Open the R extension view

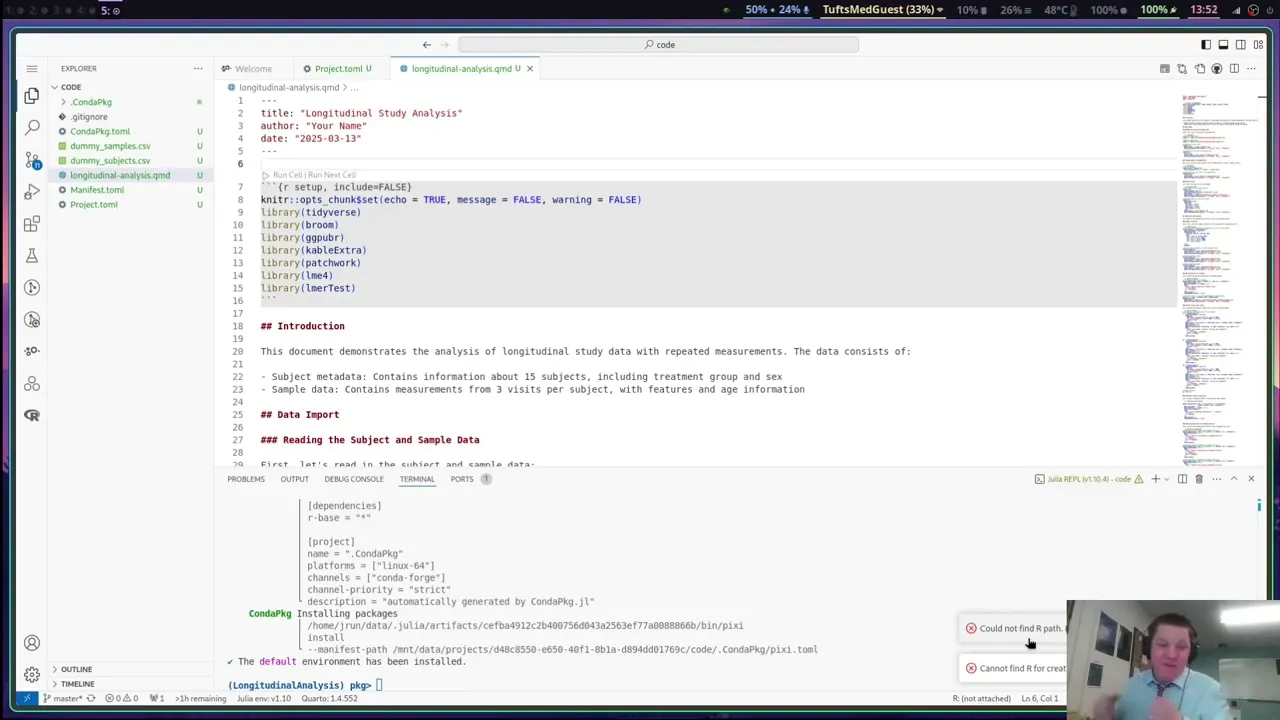pos(32,416)
